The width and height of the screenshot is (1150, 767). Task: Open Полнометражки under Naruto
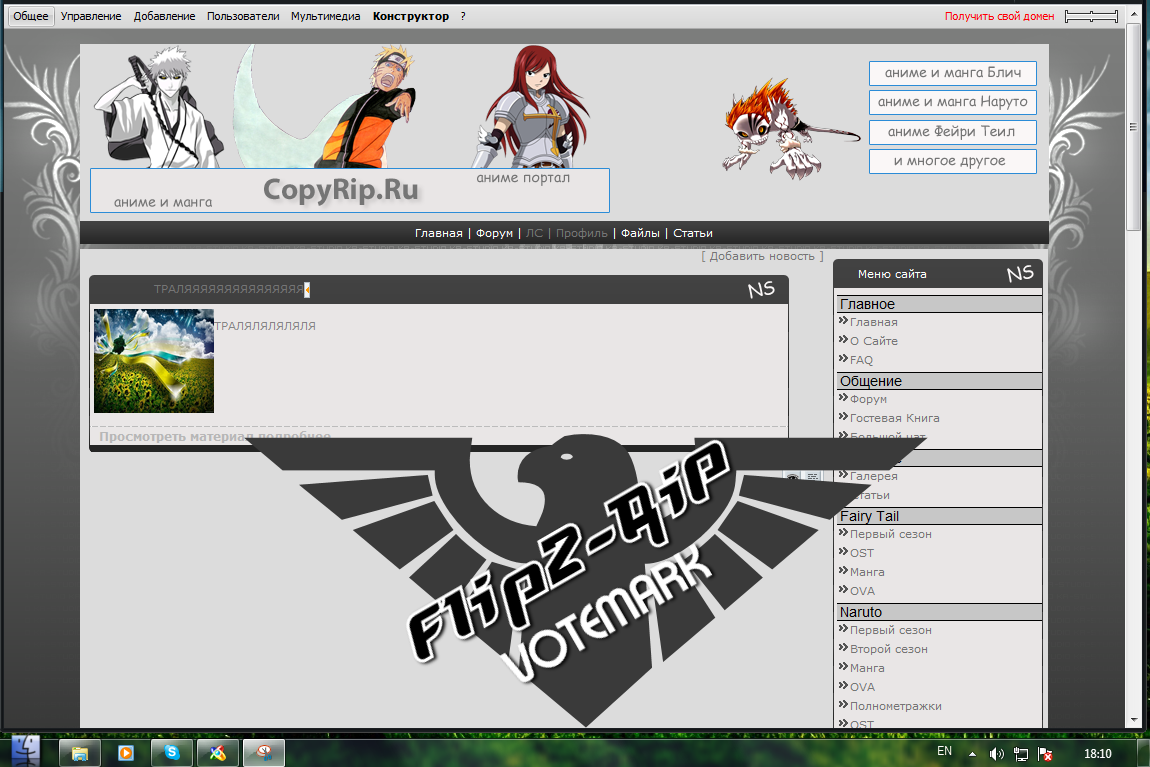click(896, 706)
